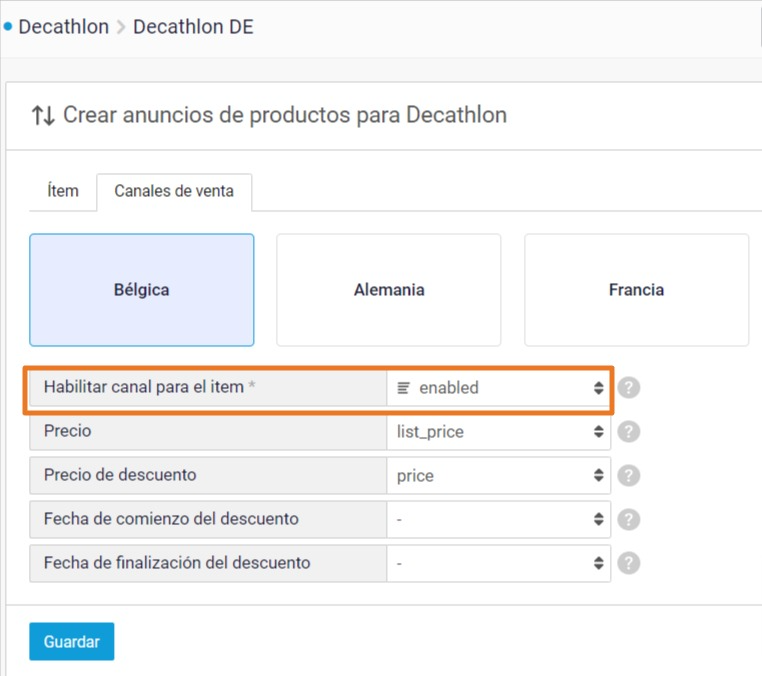
Task: Open Decathlon DE breadcrumb
Action: point(193,27)
